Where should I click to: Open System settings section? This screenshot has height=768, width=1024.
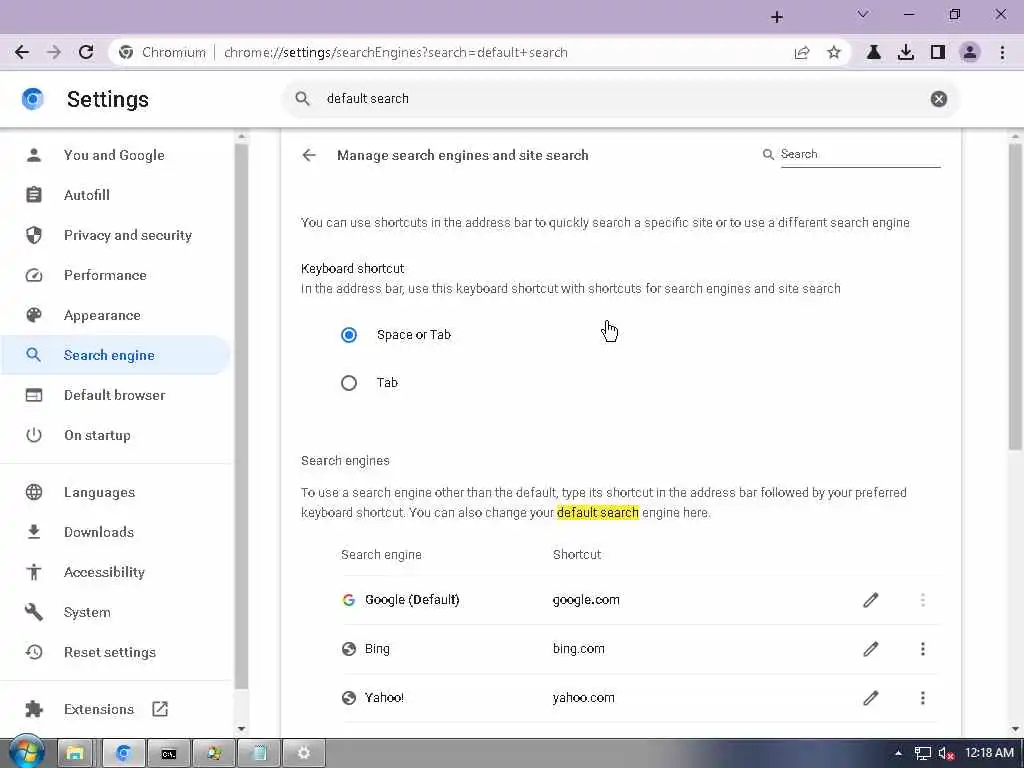coord(115,612)
